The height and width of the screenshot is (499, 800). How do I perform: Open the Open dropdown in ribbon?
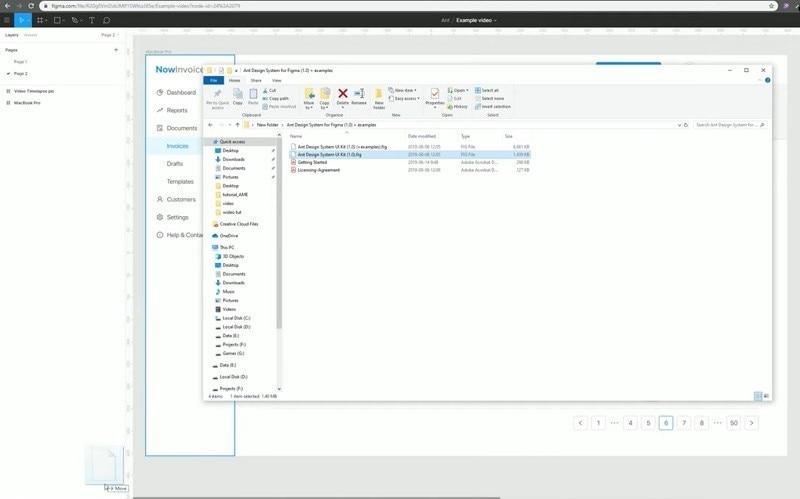(458, 90)
